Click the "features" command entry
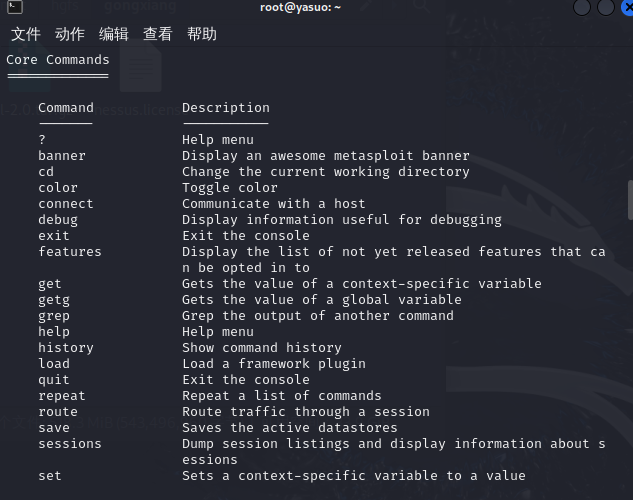Viewport: 633px width, 500px height. click(70, 252)
